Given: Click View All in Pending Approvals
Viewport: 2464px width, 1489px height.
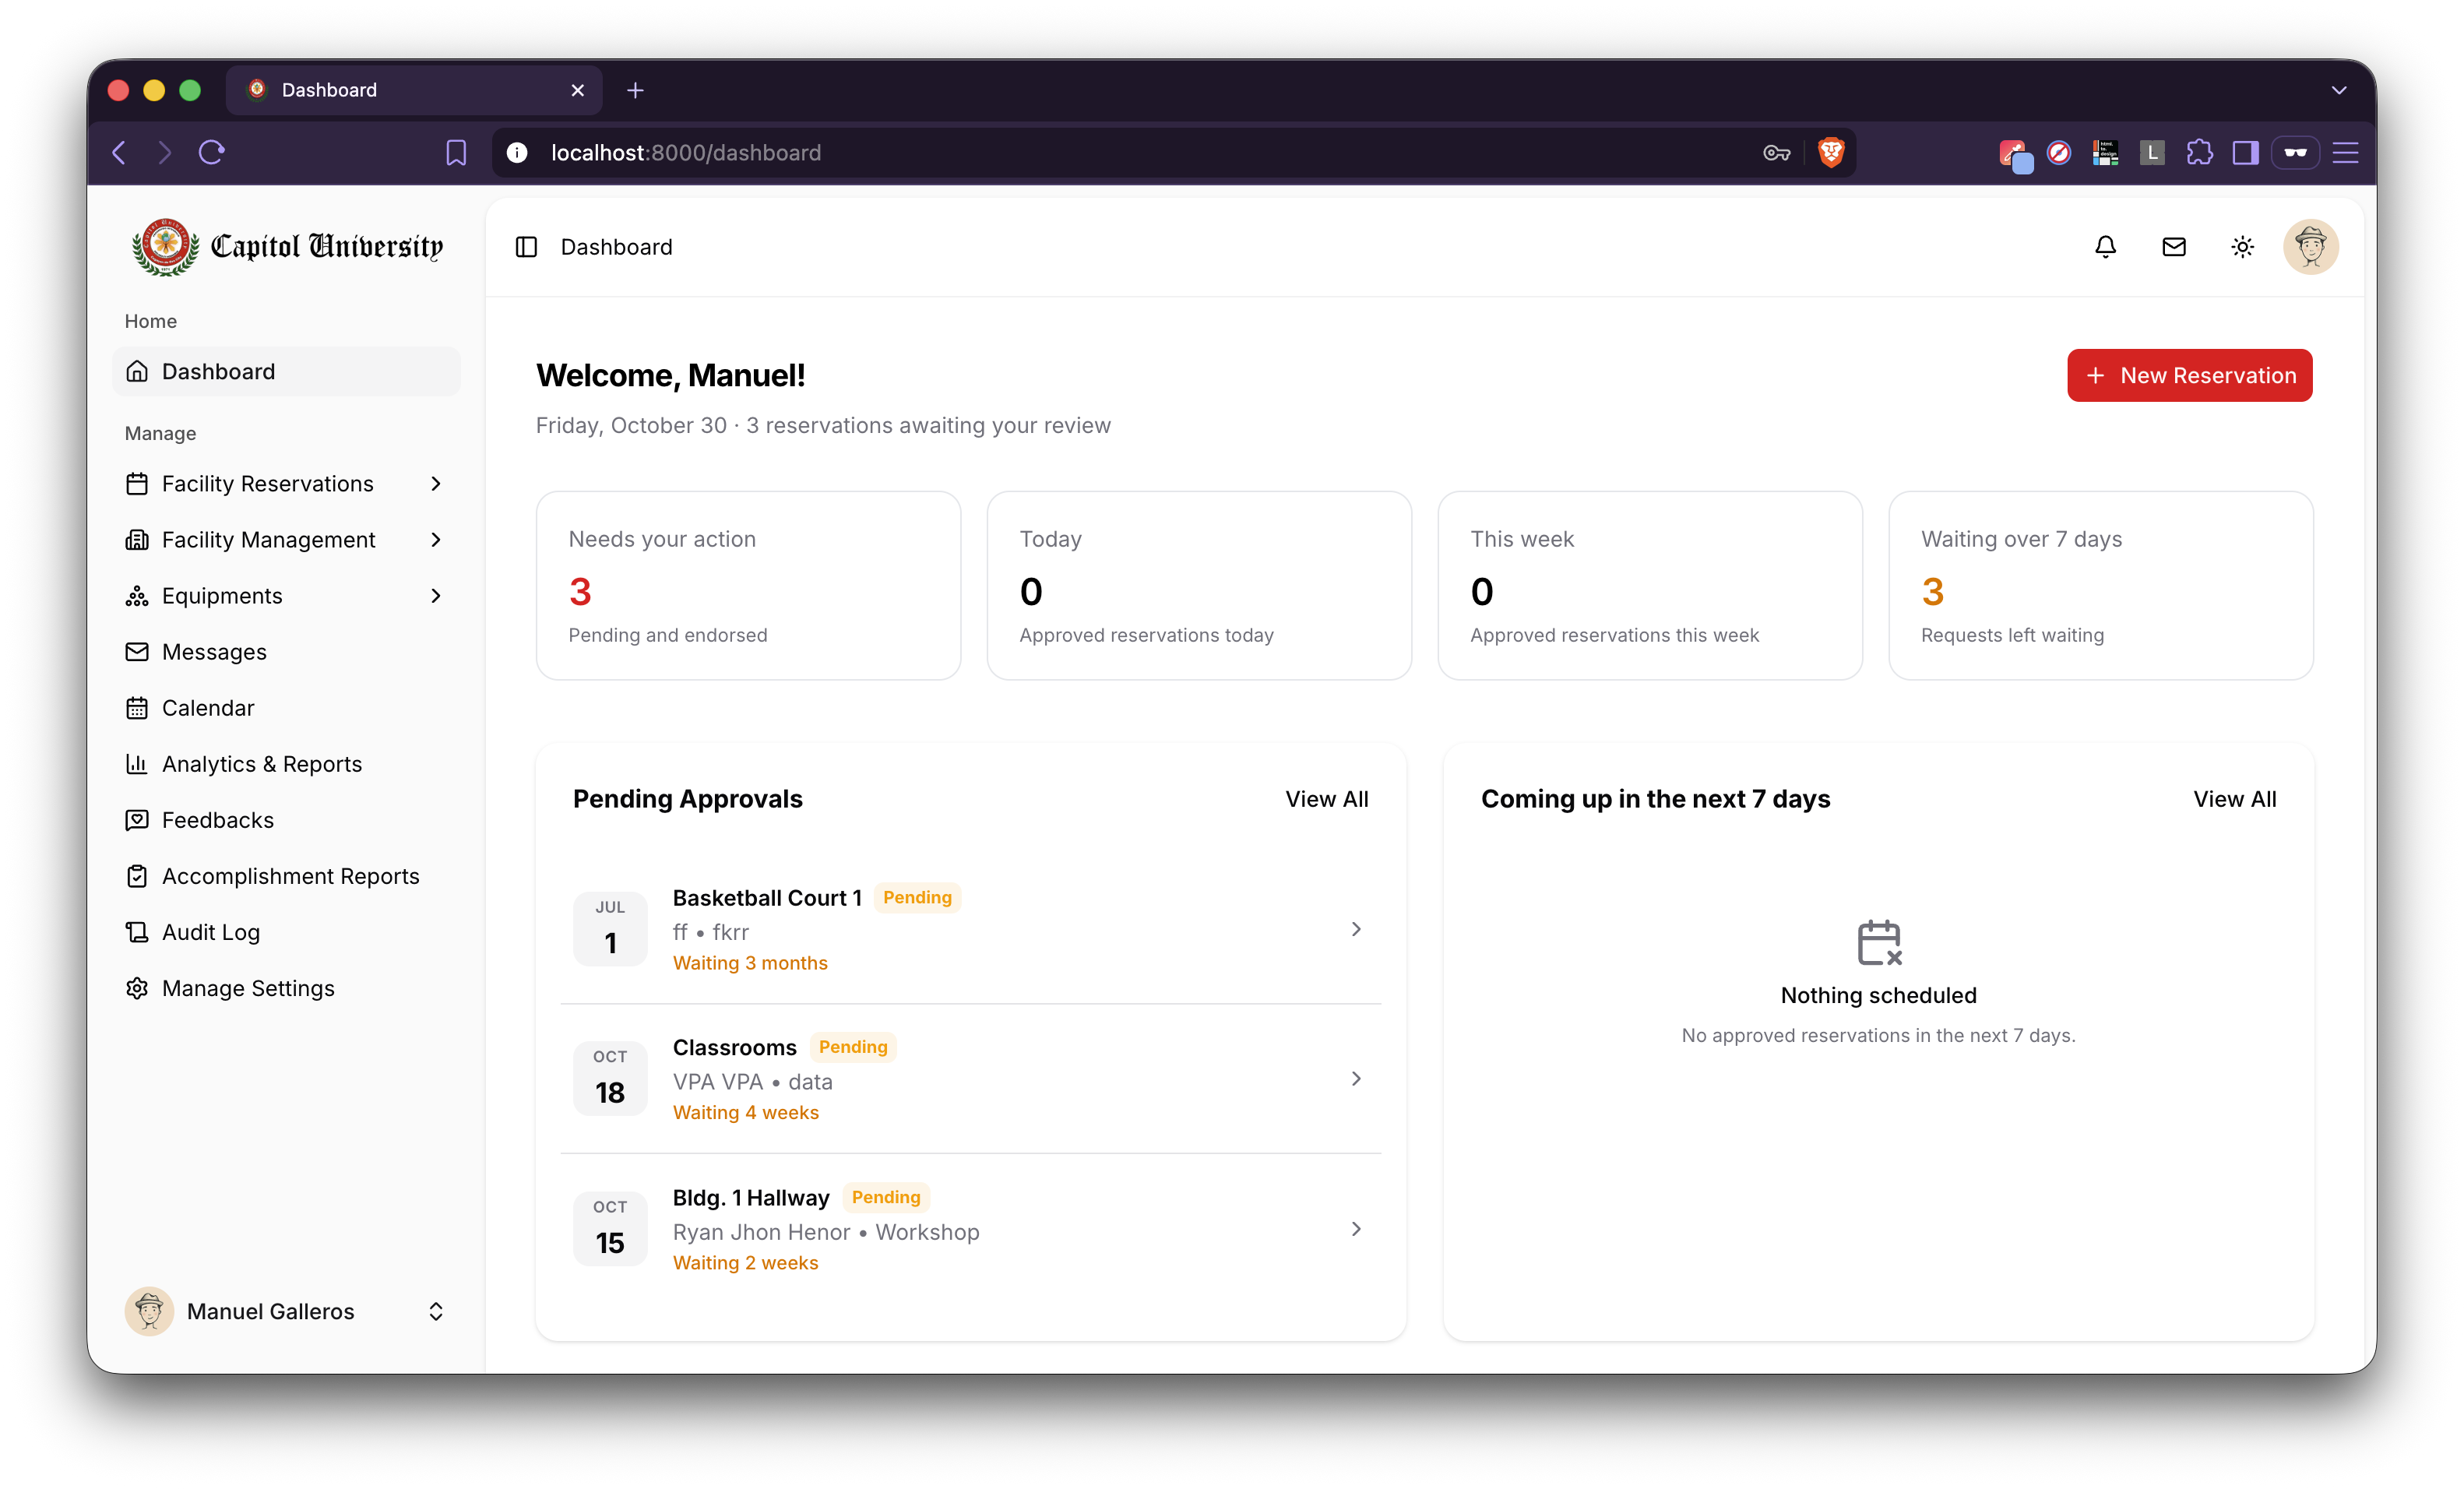Looking at the screenshot, I should pyautogui.click(x=1326, y=799).
